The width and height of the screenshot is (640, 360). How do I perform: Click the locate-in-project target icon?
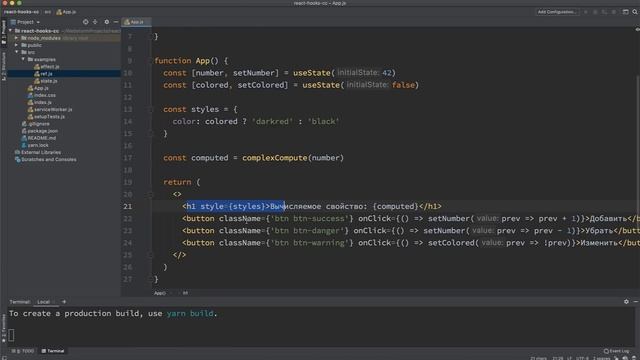(85, 22)
